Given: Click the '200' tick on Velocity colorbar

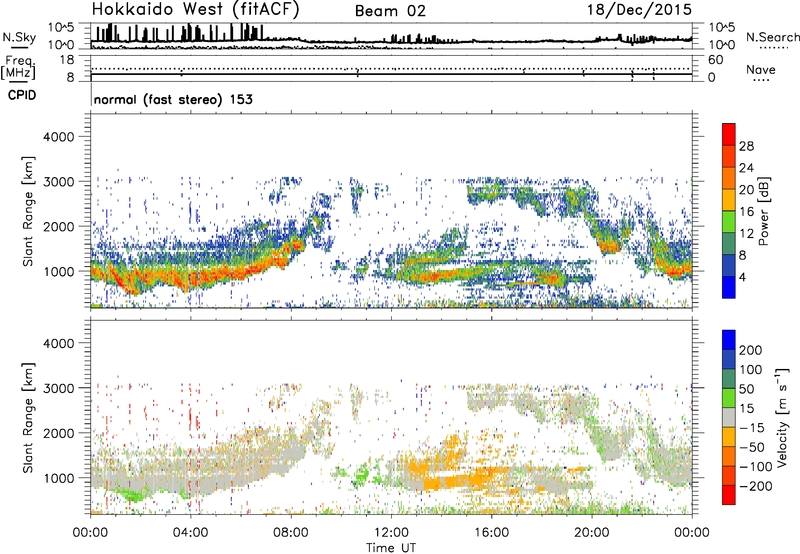Looking at the screenshot, I should [x=751, y=350].
